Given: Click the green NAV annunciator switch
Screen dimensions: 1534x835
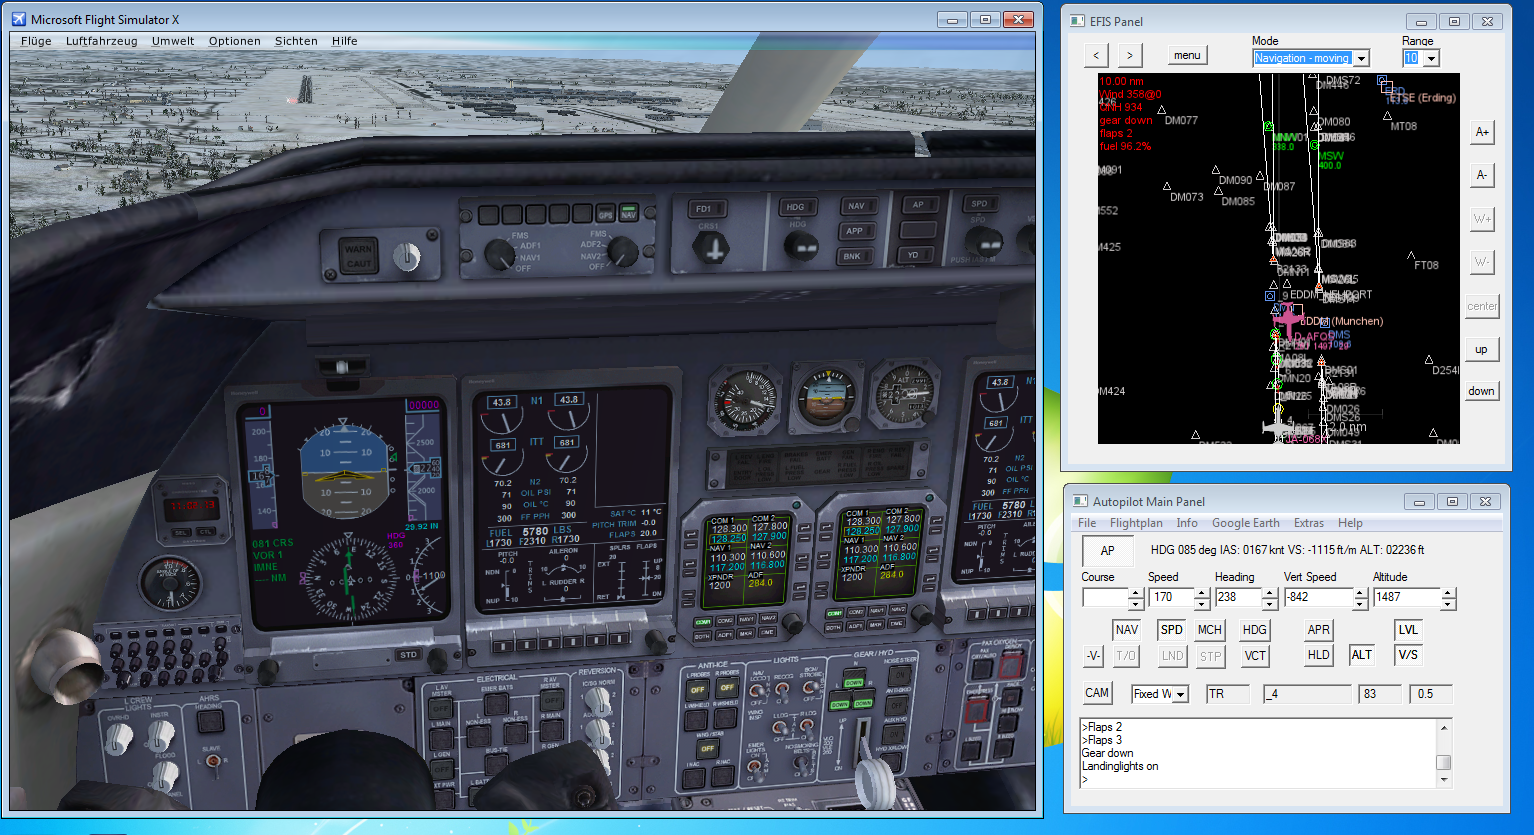Looking at the screenshot, I should (x=628, y=214).
